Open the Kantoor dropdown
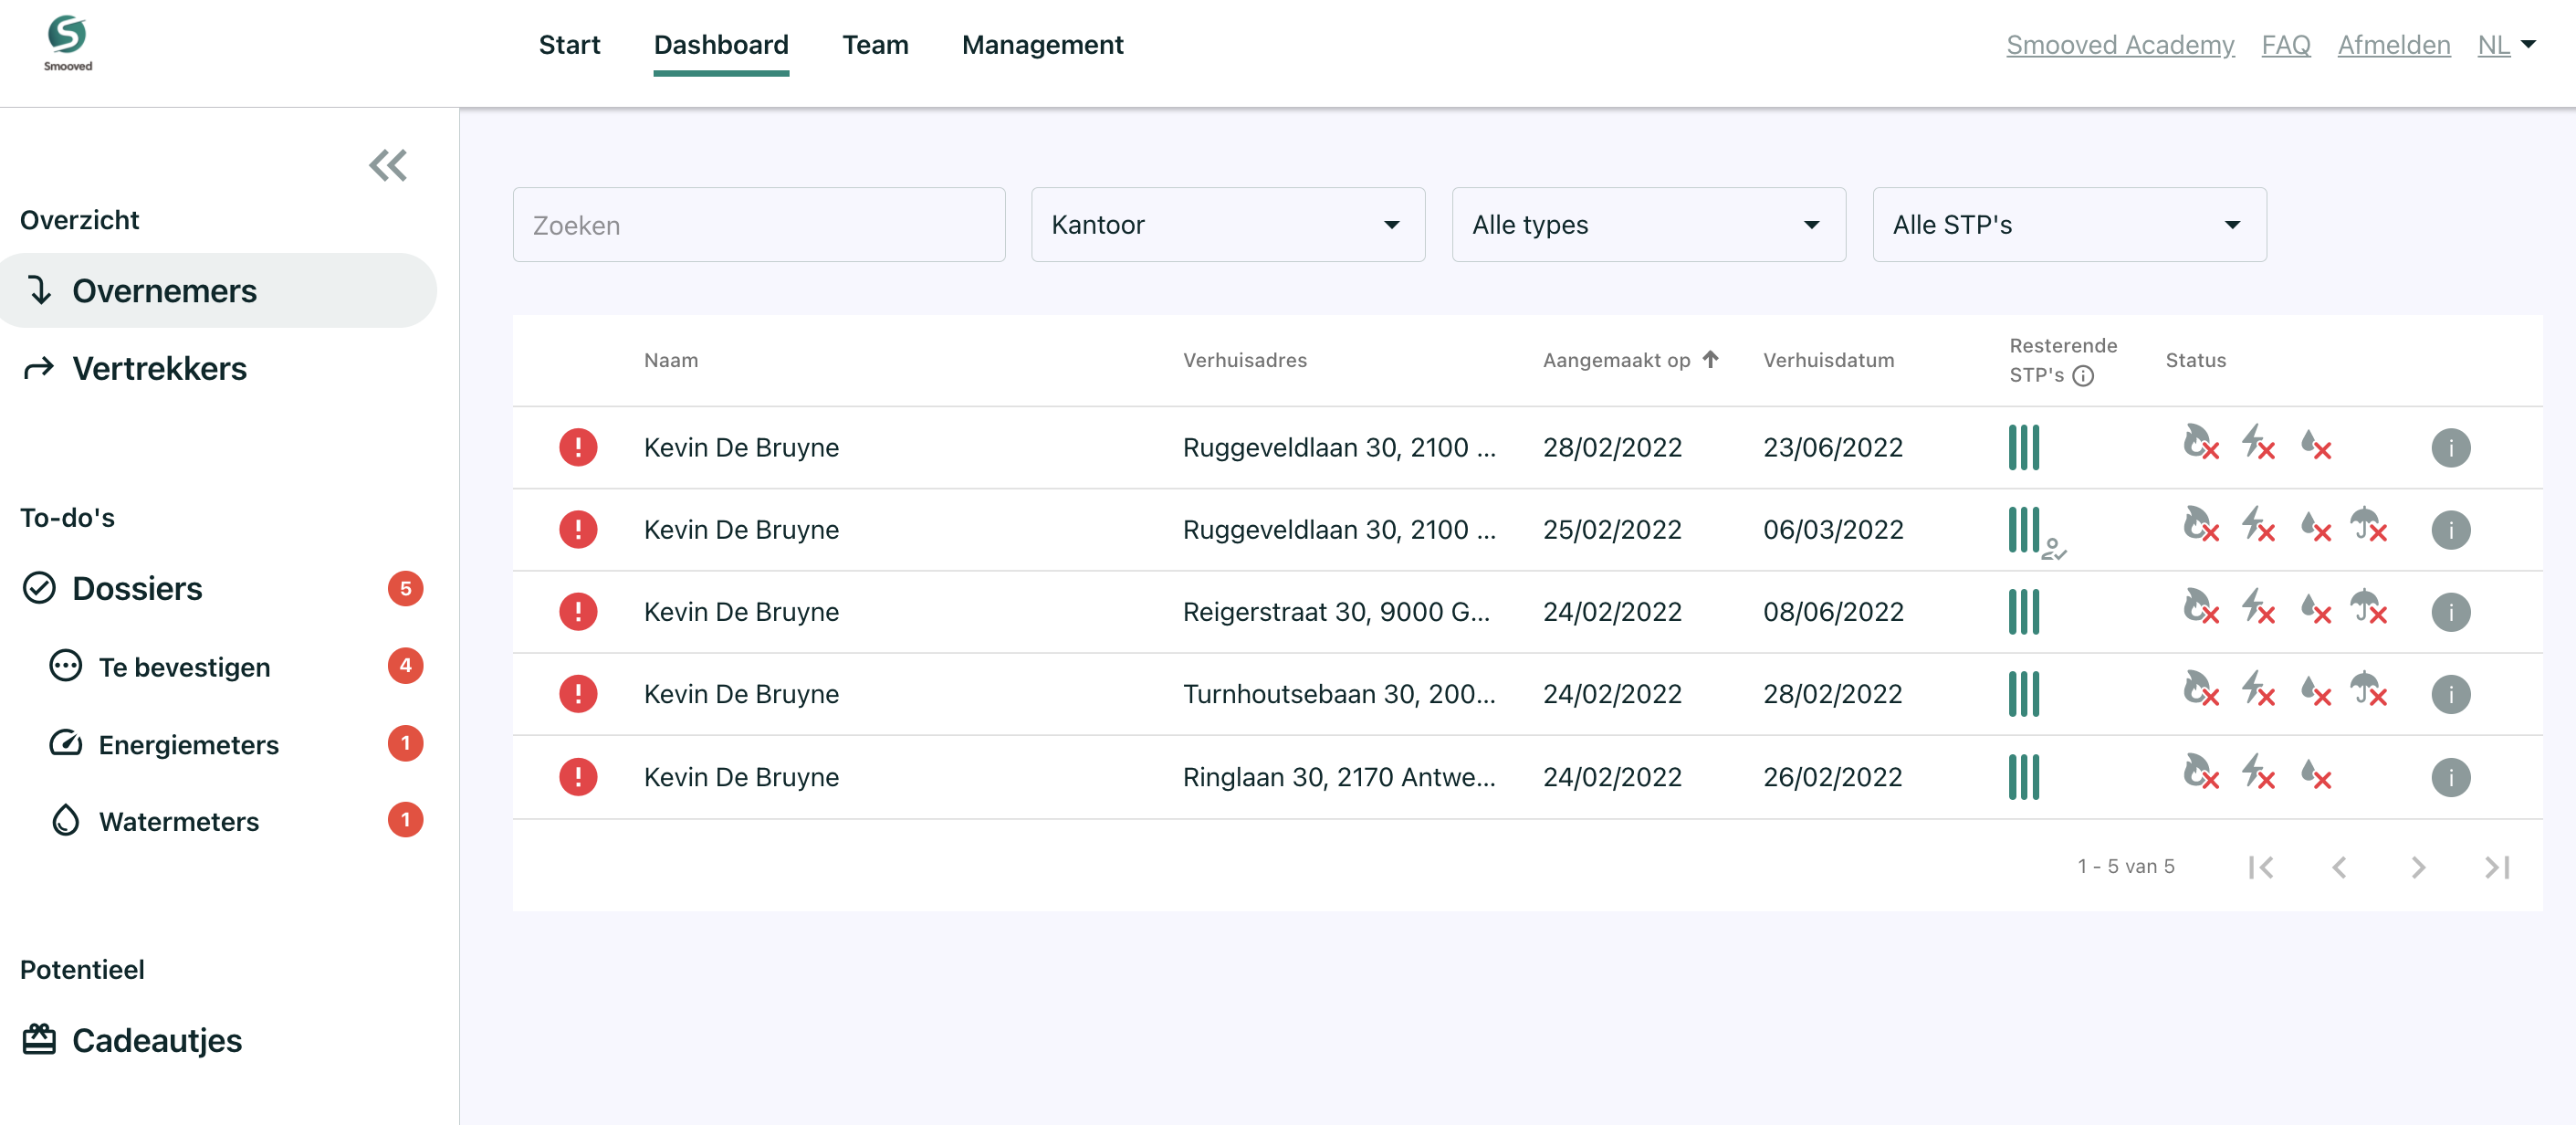Viewport: 2576px width, 1125px height. click(1227, 225)
